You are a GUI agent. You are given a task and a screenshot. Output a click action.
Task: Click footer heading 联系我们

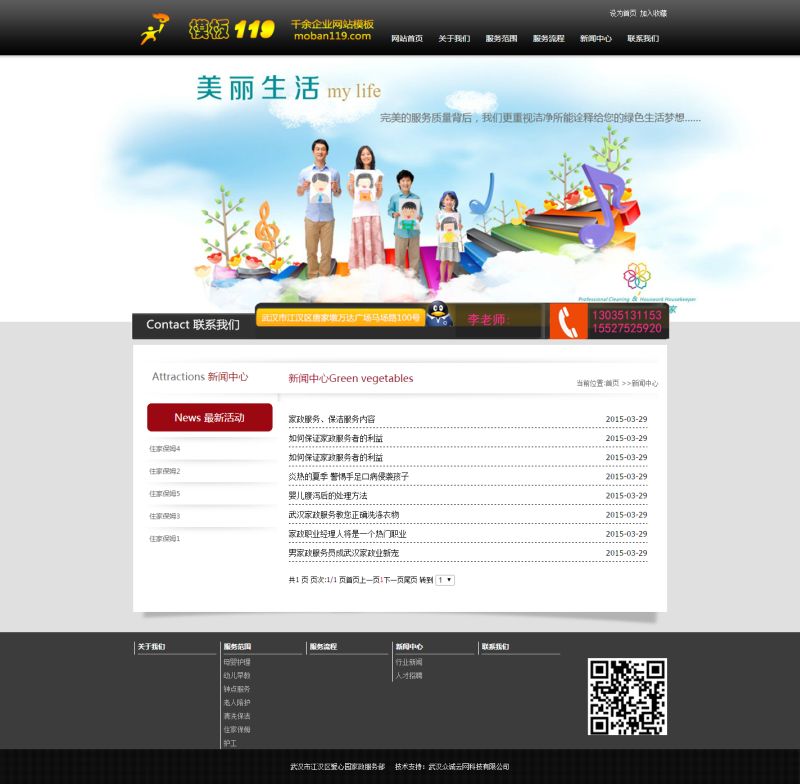click(x=495, y=647)
